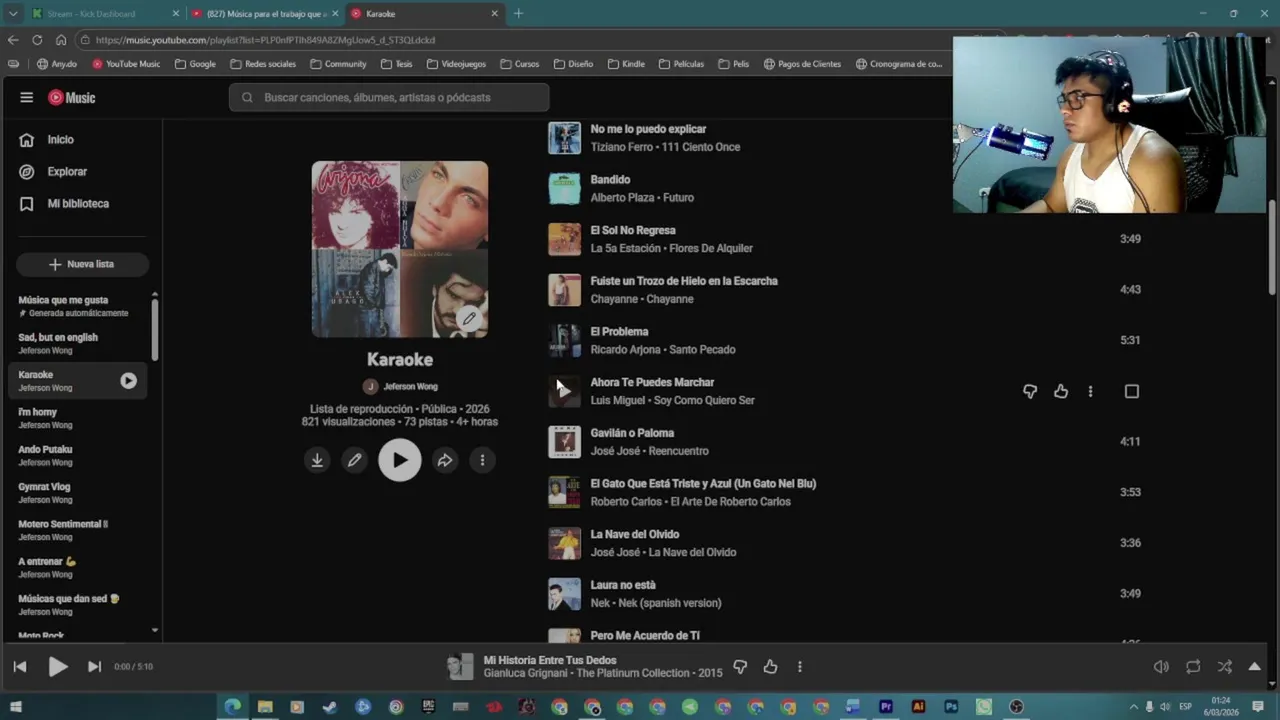Viewport: 1280px width, 720px height.
Task: Click the player bar album thumbnail
Action: 460,666
